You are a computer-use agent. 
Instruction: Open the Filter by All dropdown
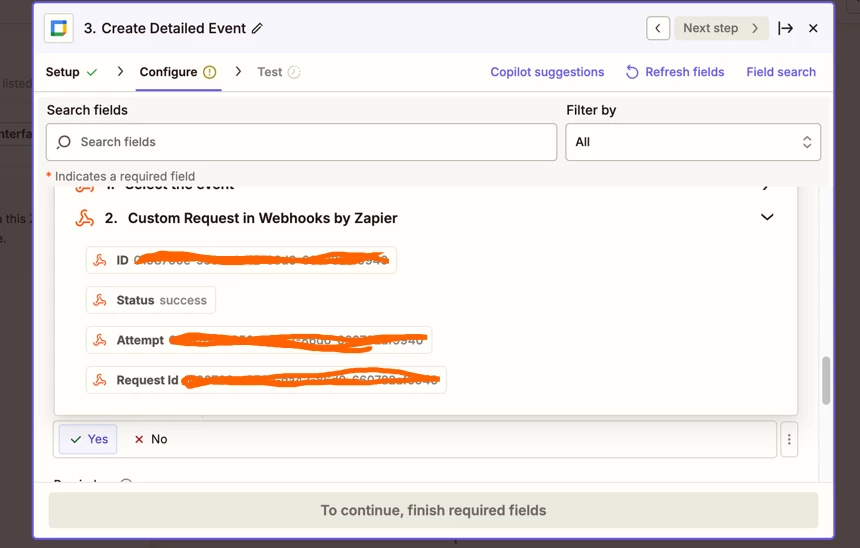click(x=693, y=142)
